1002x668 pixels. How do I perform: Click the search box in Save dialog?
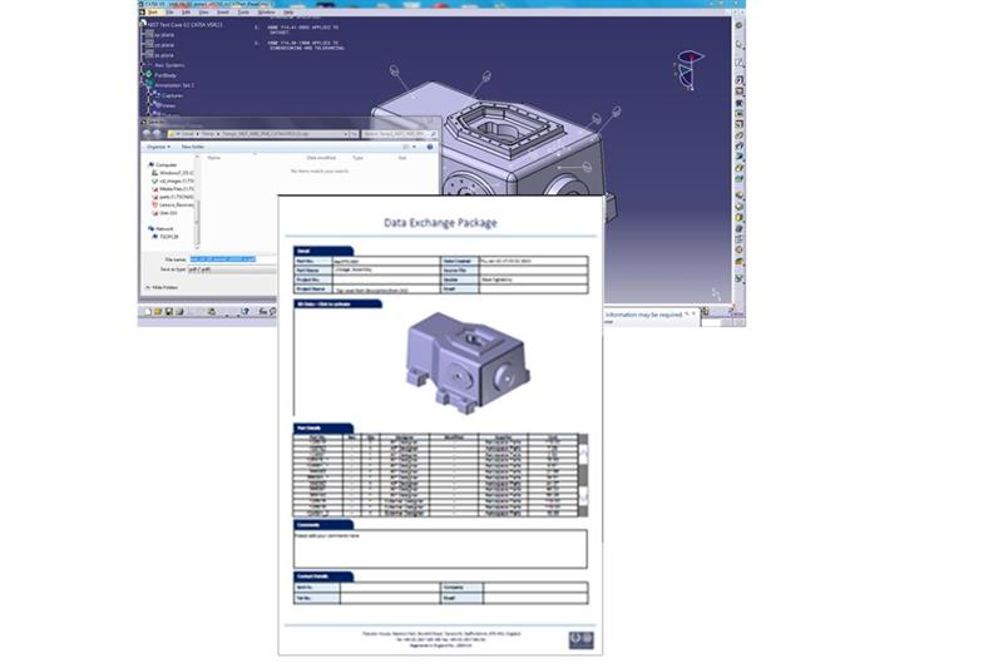pyautogui.click(x=399, y=134)
